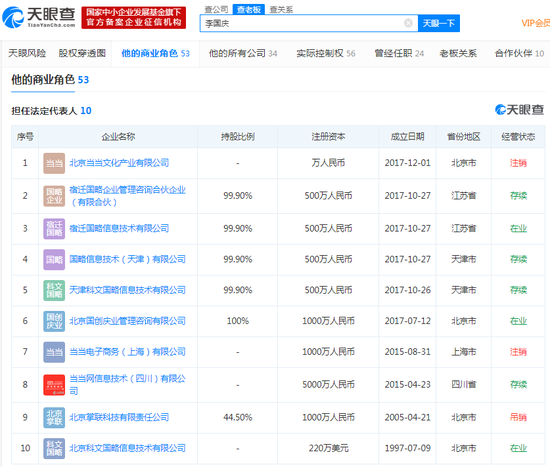Open the 曾经任职 24 tab
Viewport: 550px width, 467px height.
coord(399,53)
